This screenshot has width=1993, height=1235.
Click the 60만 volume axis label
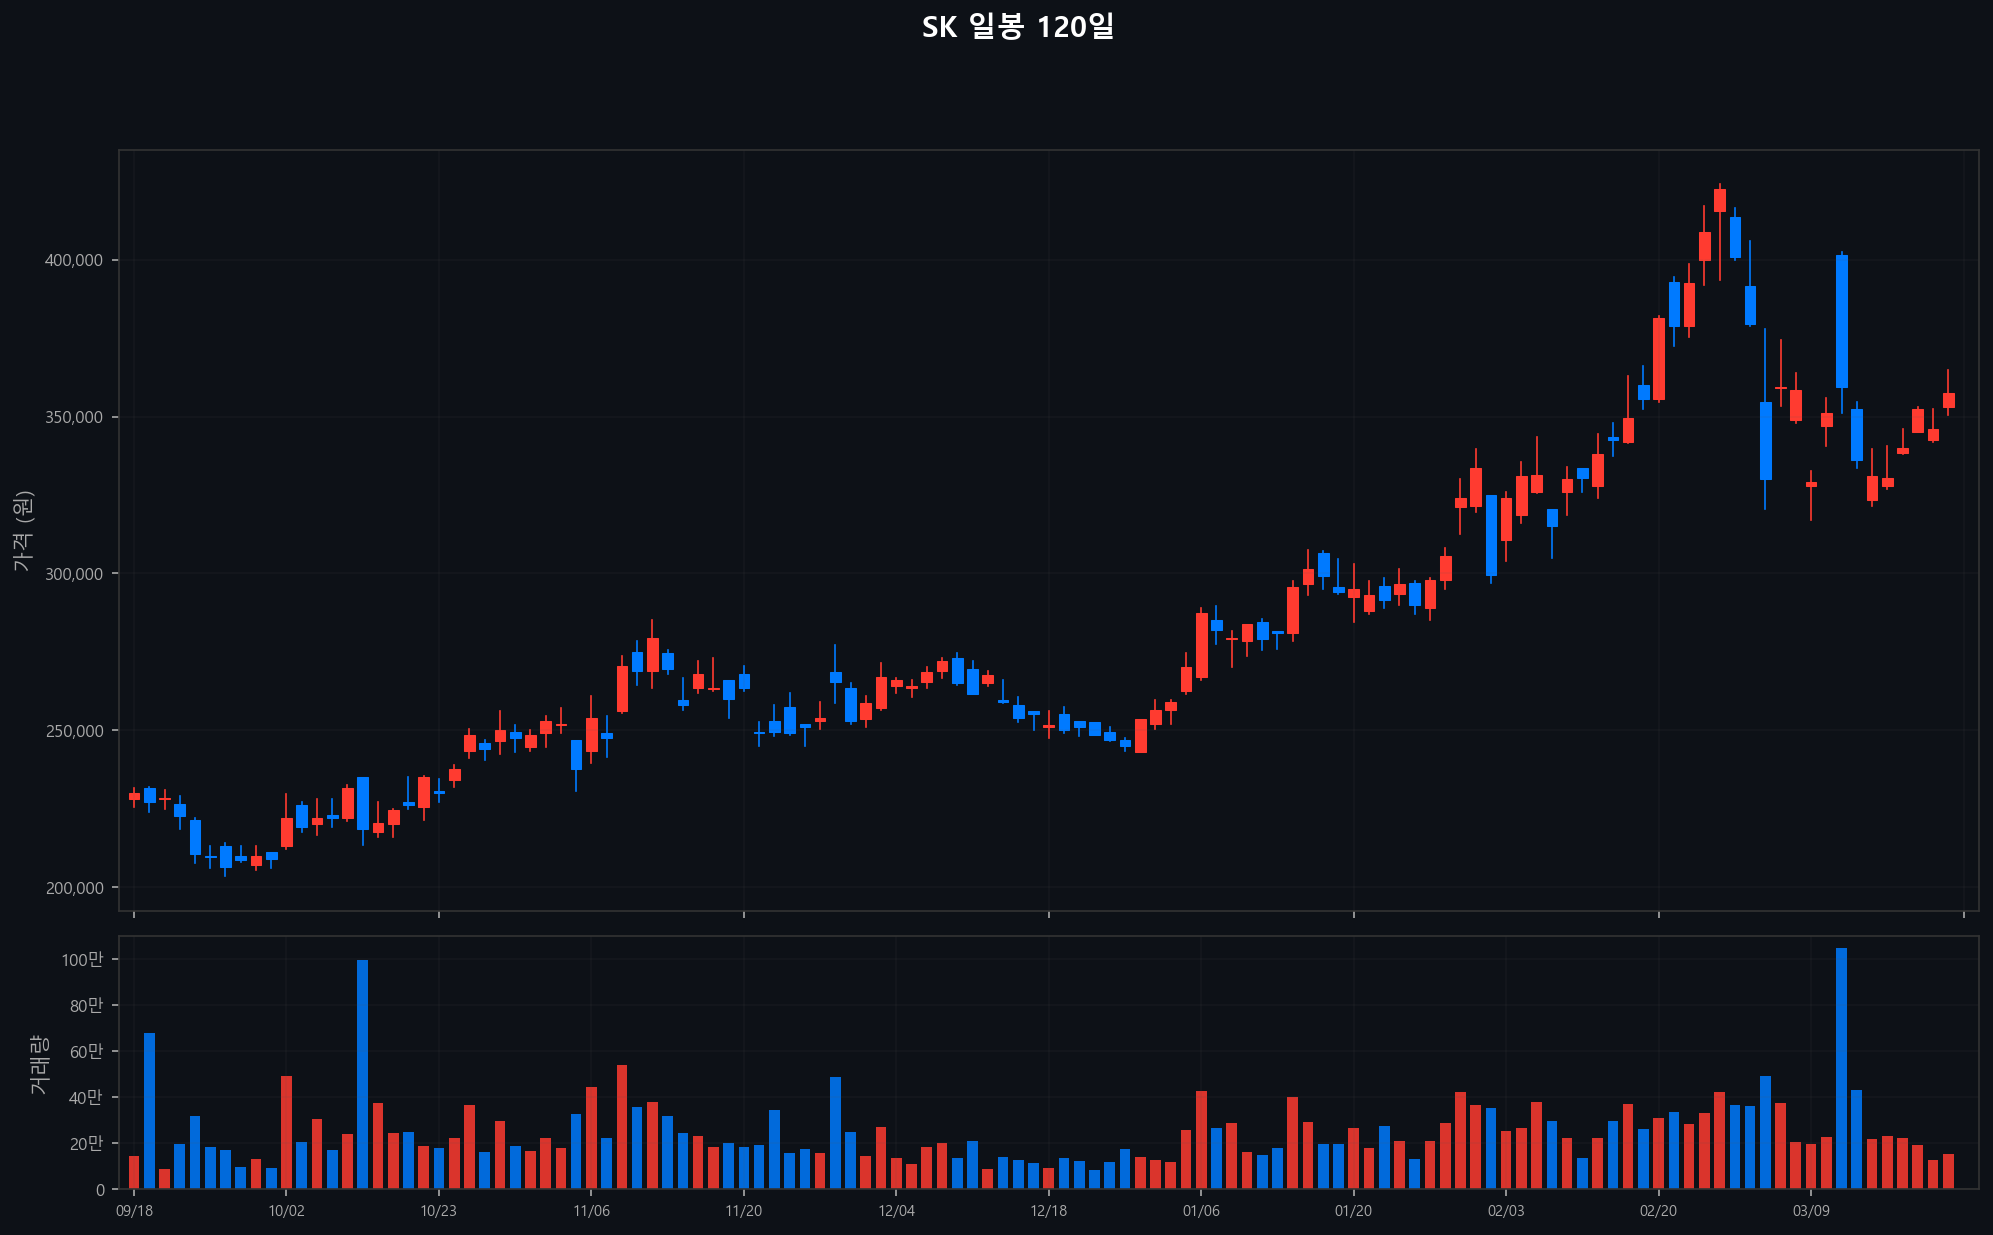(86, 1052)
